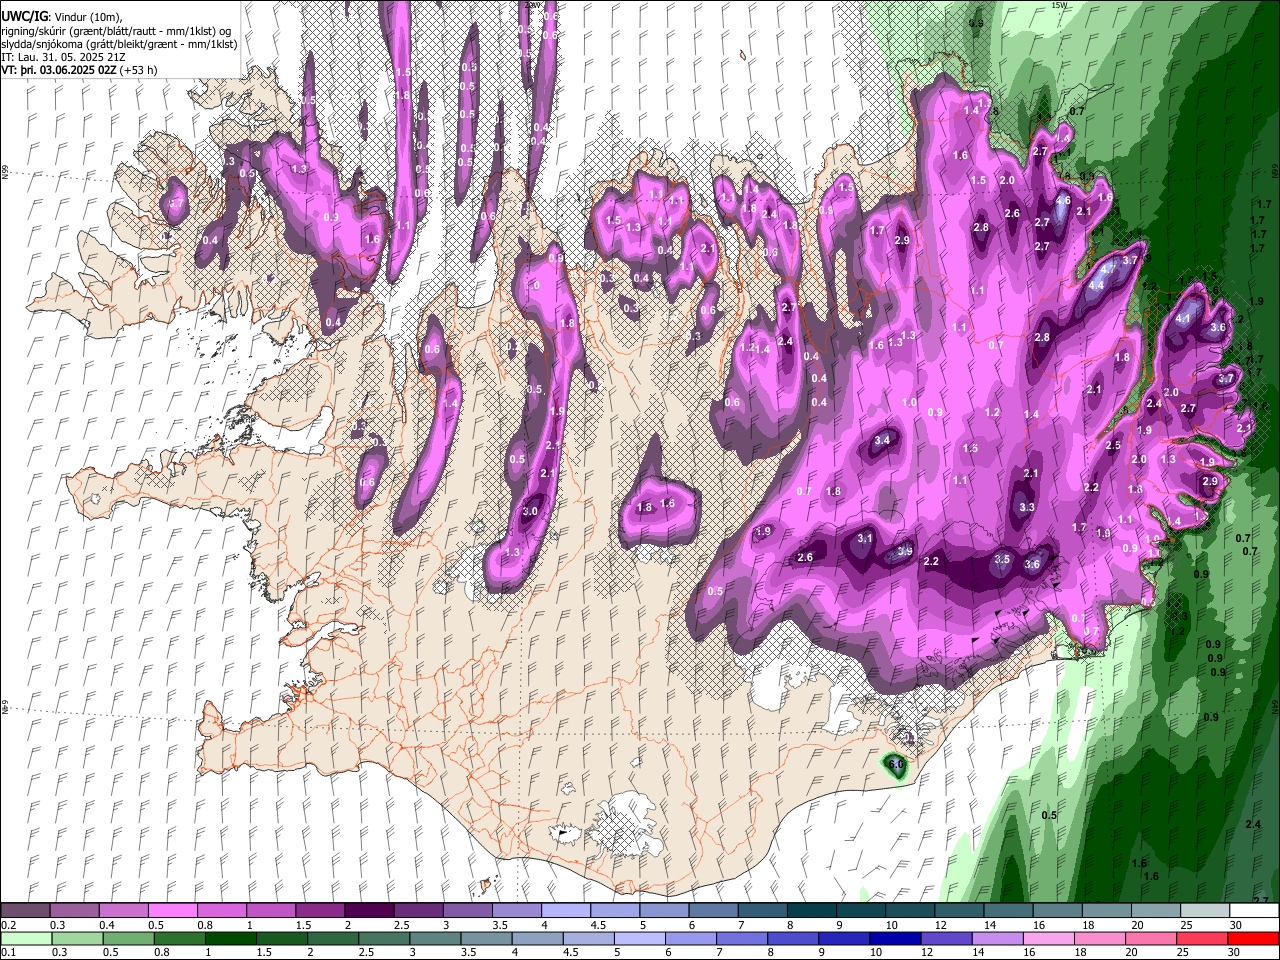Viewport: 1280px width, 960px height.
Task: Select the '3.9' value in the dark purple band
Action: (x=905, y=551)
